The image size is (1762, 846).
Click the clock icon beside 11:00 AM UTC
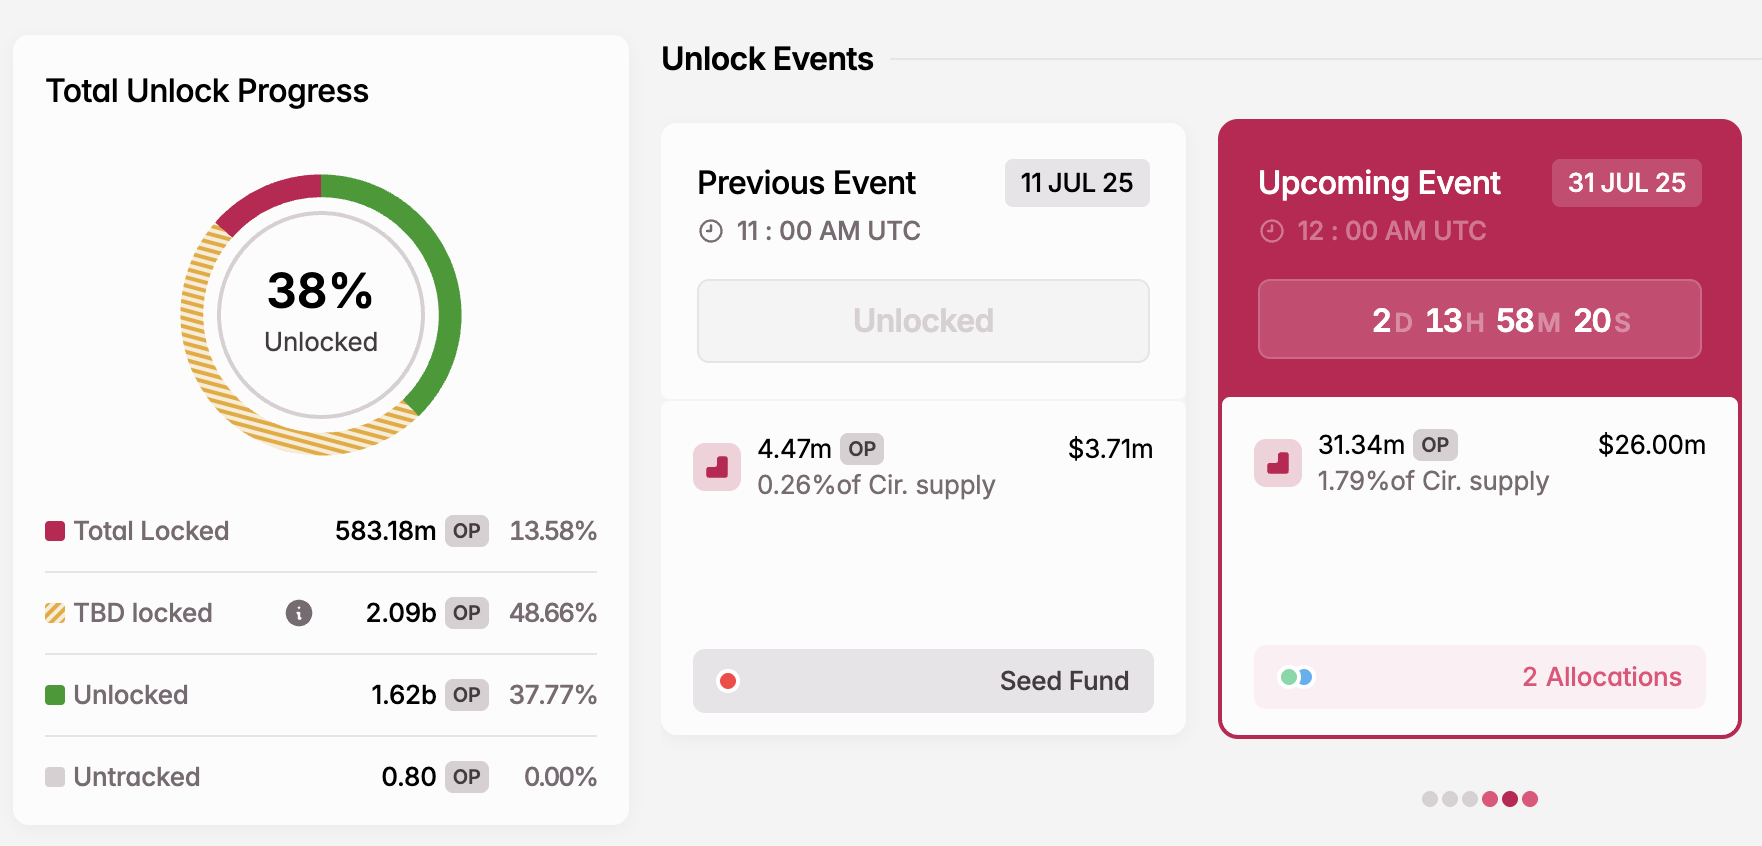point(709,230)
